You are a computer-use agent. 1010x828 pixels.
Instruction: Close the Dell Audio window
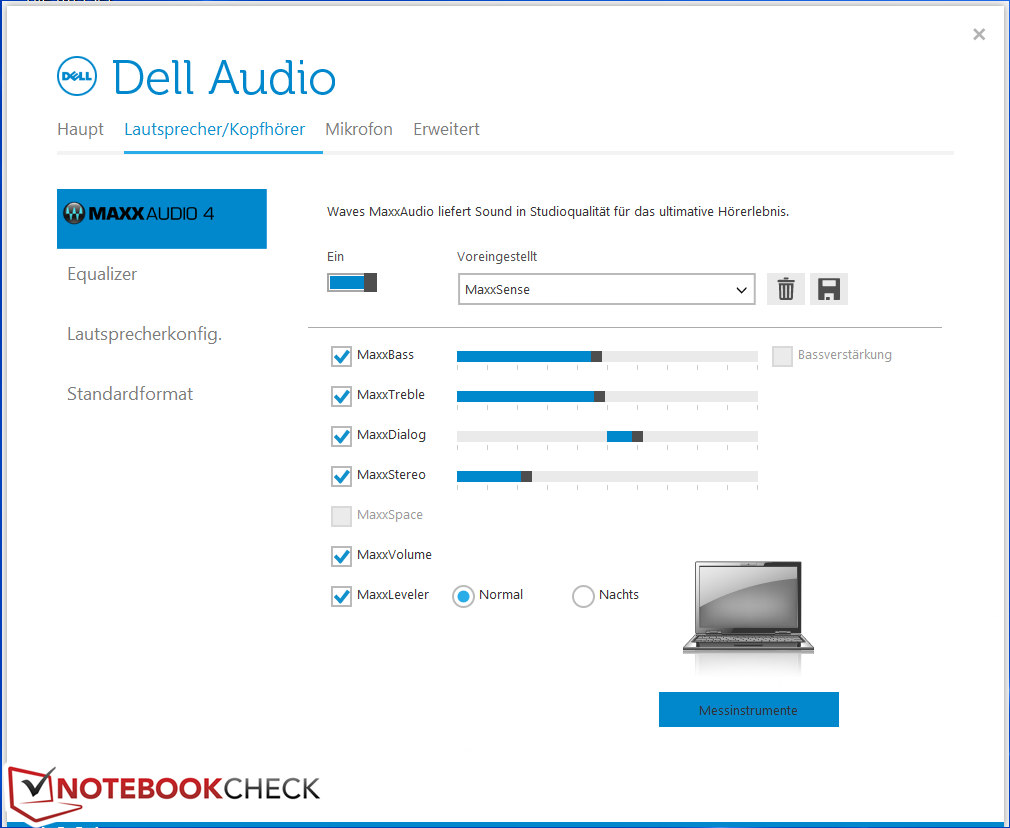[978, 34]
